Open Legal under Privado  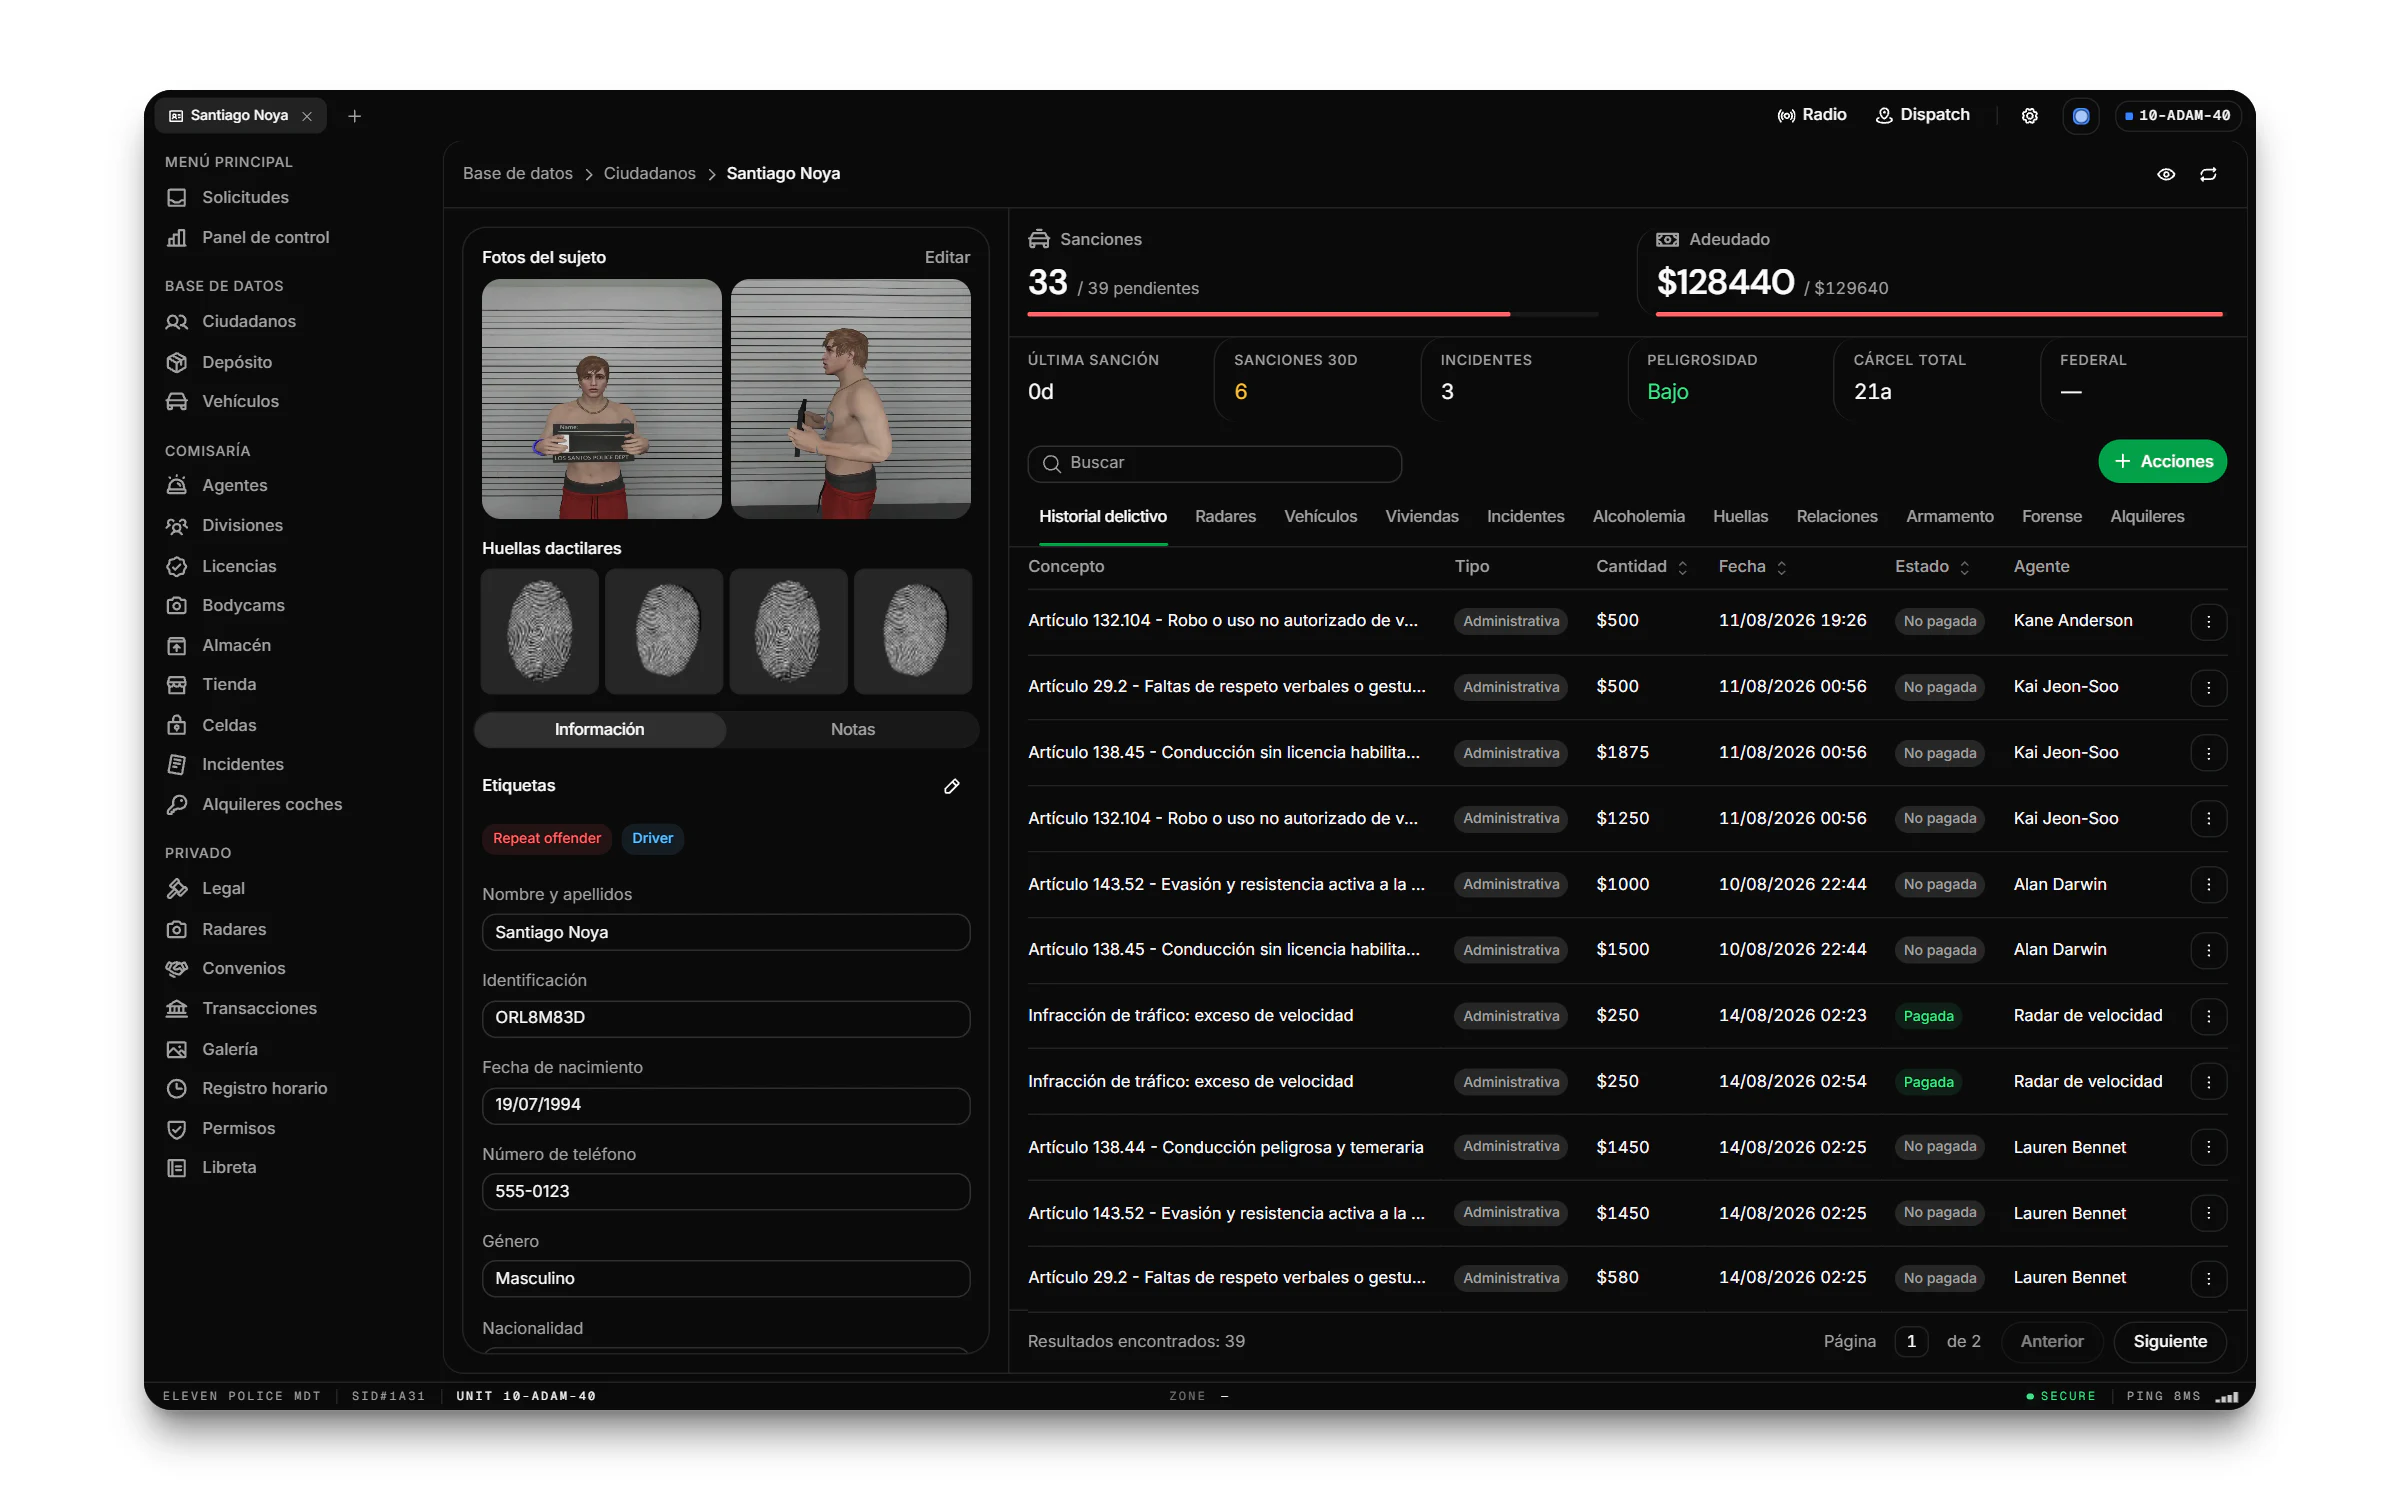click(x=223, y=888)
